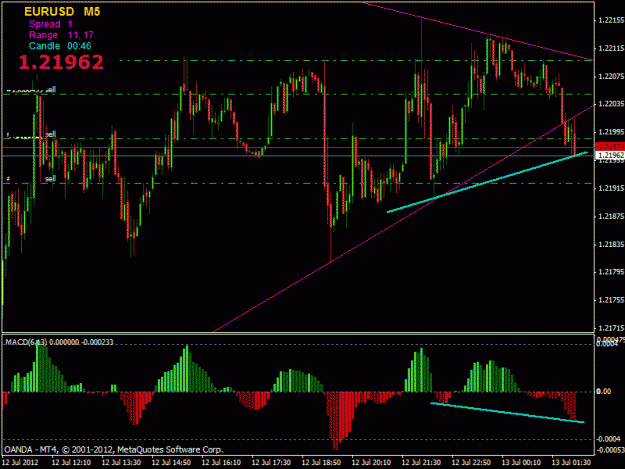Click the red price tag on the axis
Screen dimensions: 625x469
pyautogui.click(x=610, y=146)
